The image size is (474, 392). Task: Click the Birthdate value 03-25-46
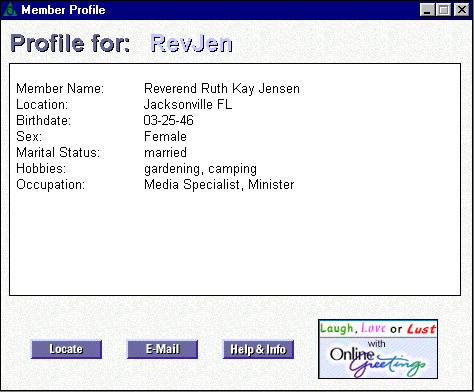point(168,120)
